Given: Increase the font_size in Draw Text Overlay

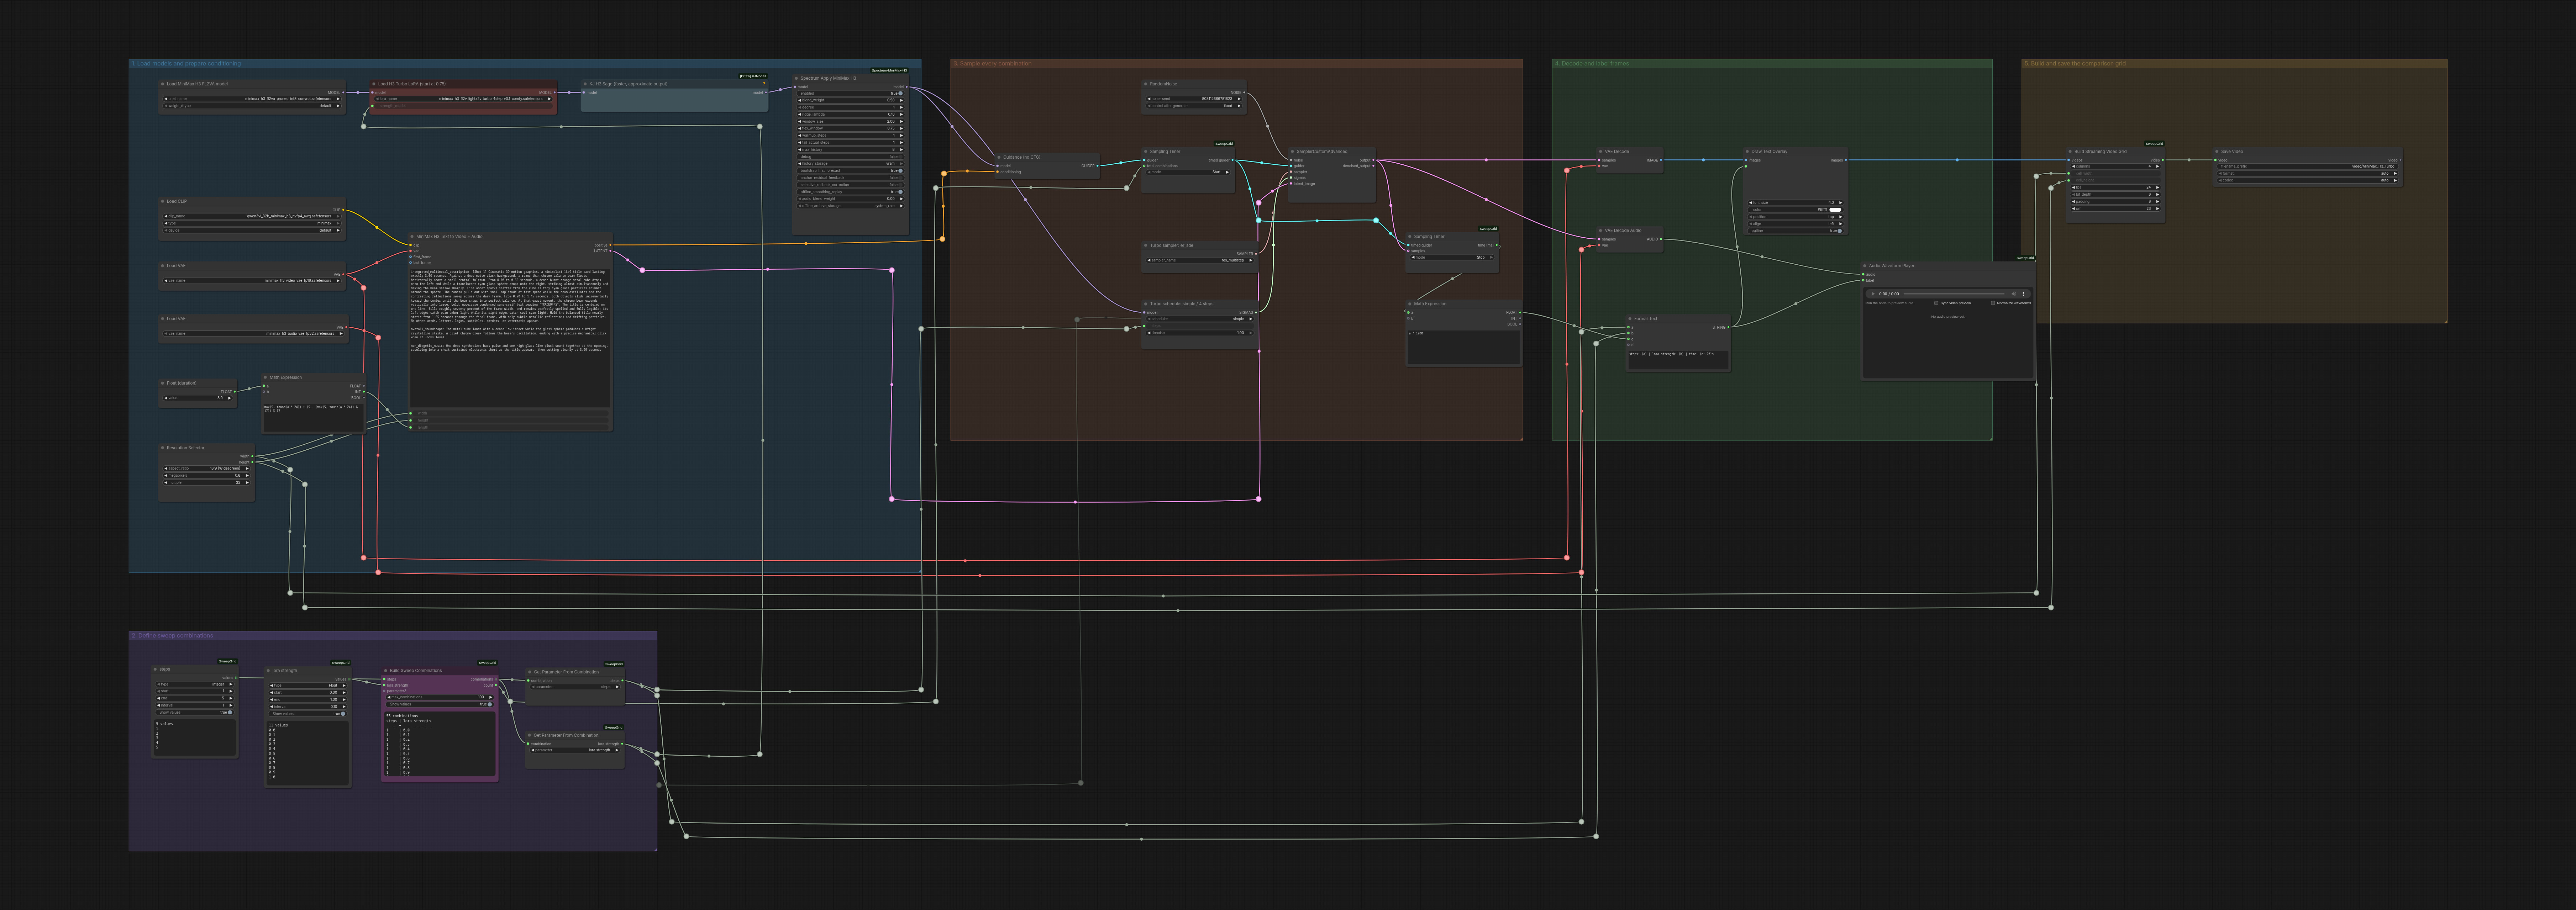Looking at the screenshot, I should click(1841, 203).
